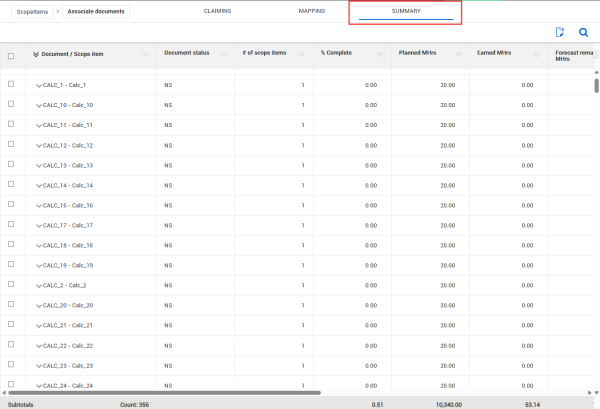The image size is (600, 409).
Task: Open filter for % Complete column
Action: [x=380, y=55]
